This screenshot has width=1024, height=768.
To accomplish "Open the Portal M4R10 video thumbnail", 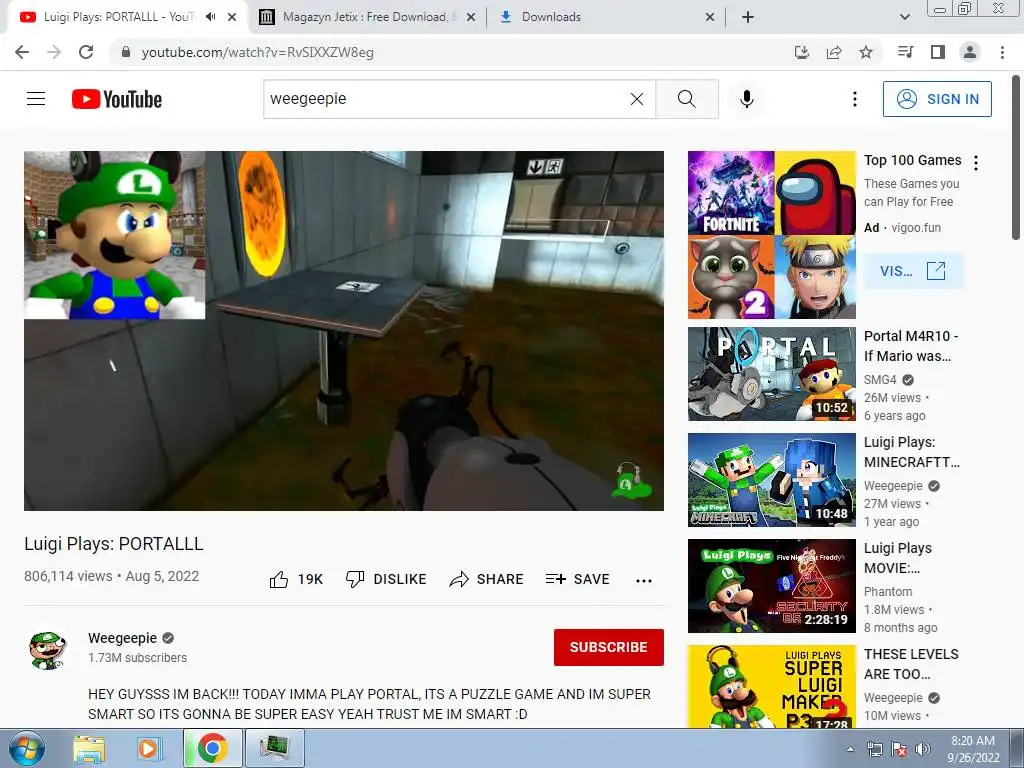I will pos(771,374).
